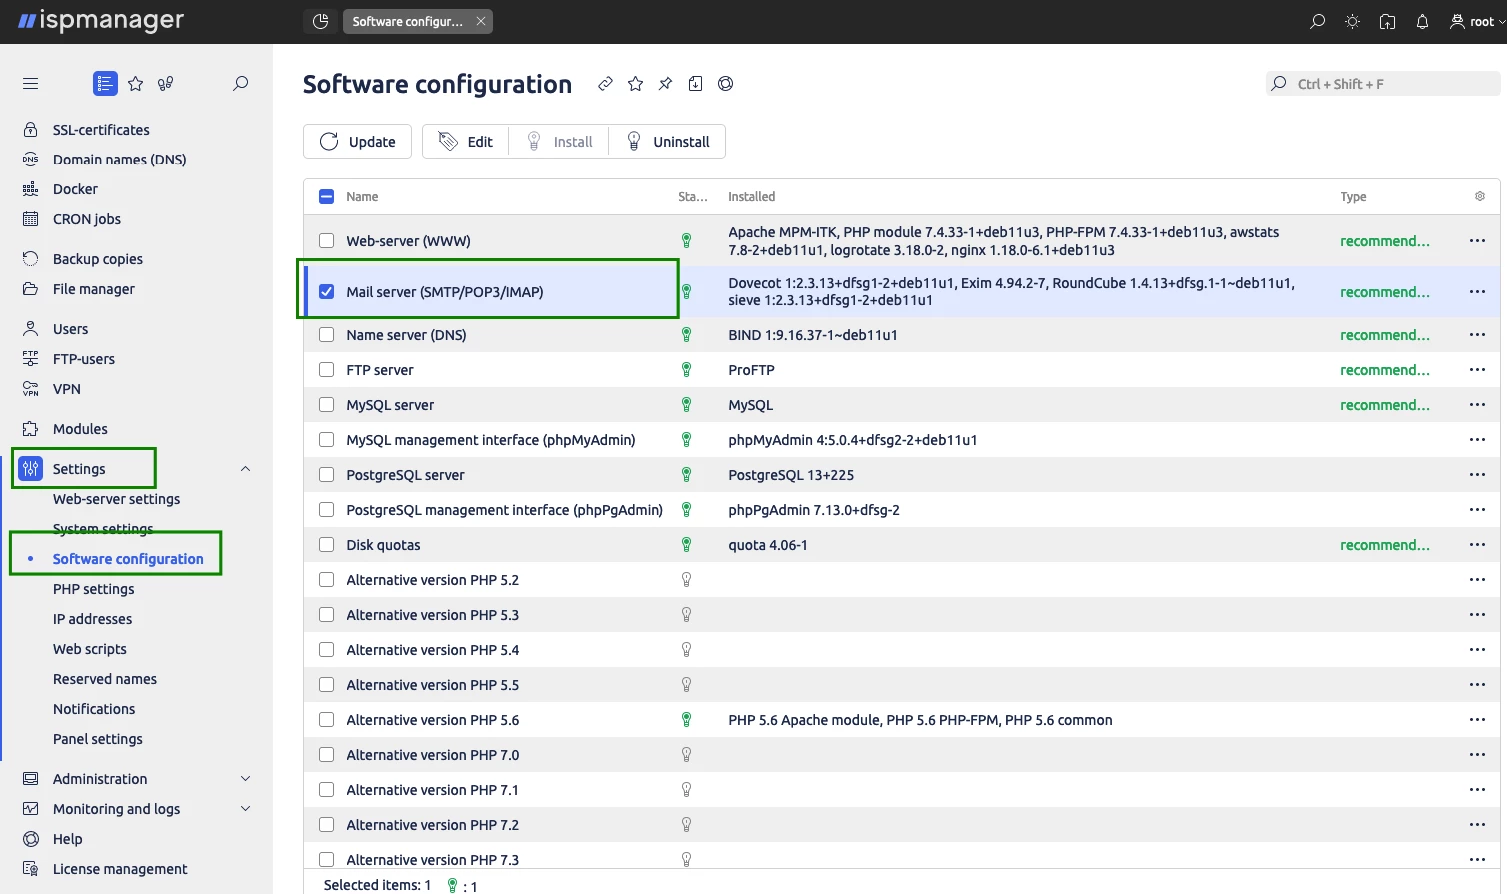Check the Disk quotas checkbox

pyautogui.click(x=326, y=545)
